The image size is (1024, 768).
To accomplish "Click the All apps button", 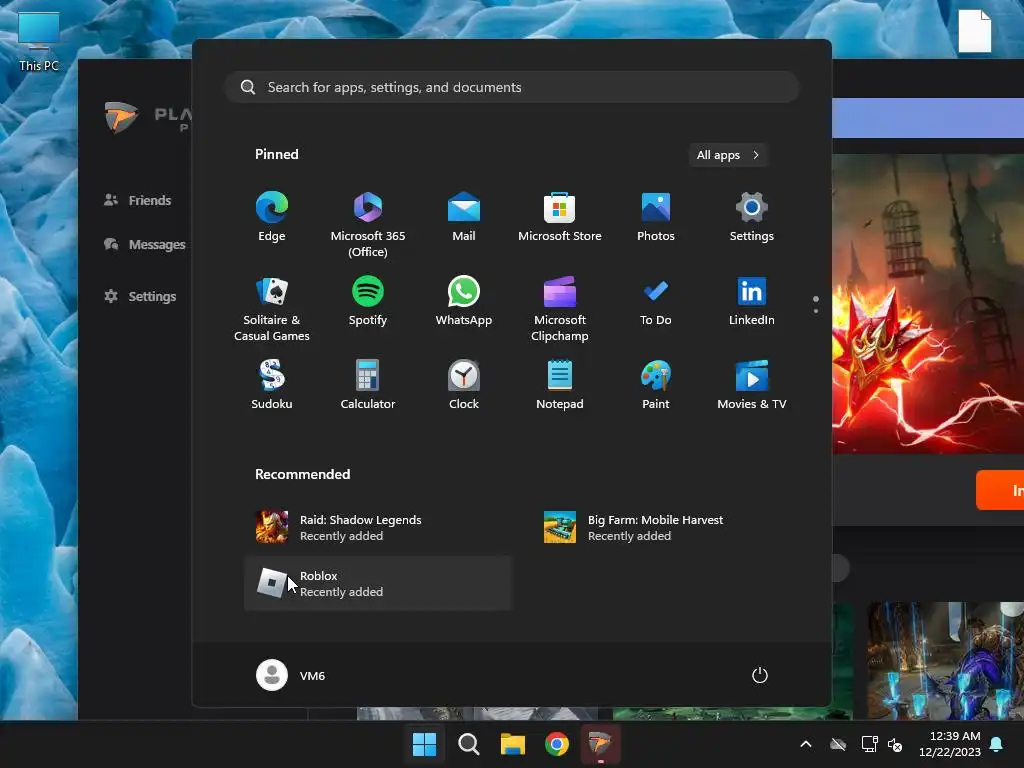I will (728, 155).
